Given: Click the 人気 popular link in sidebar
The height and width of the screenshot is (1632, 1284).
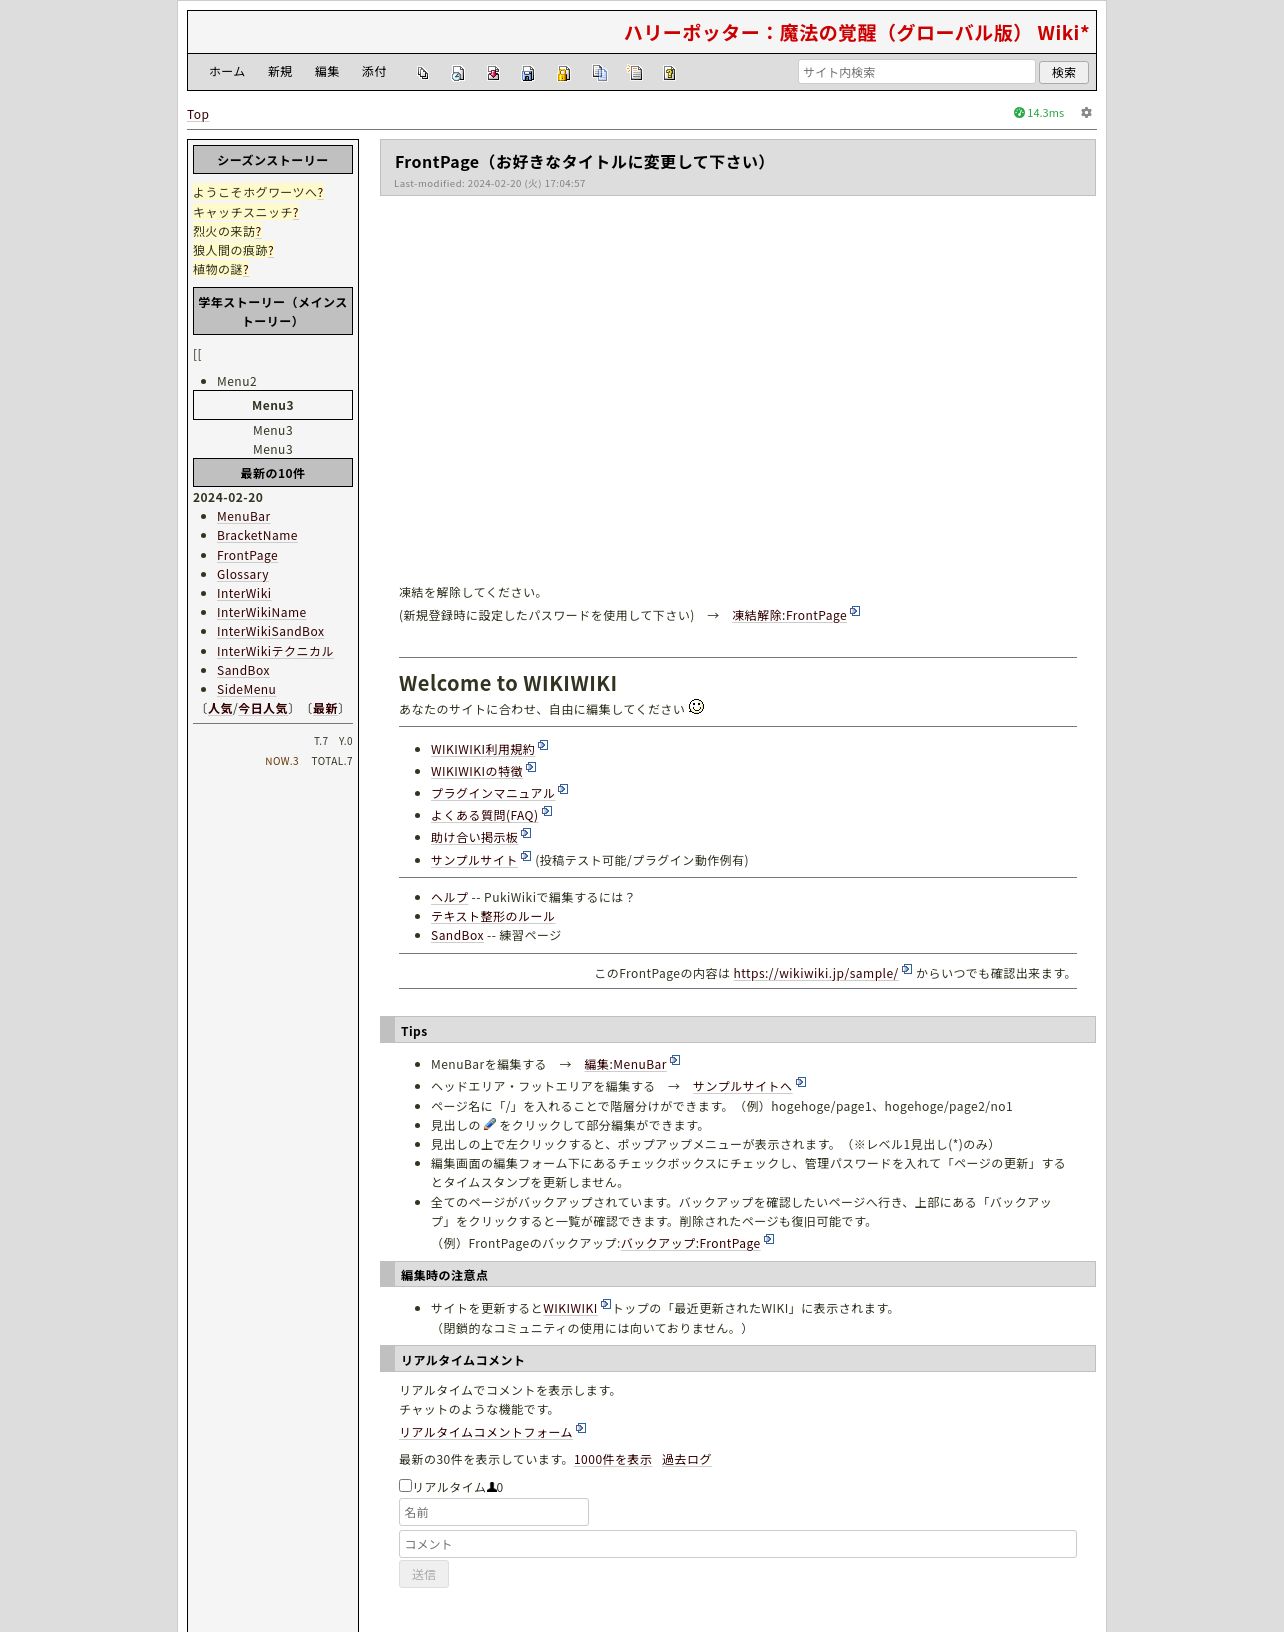Looking at the screenshot, I should click(x=220, y=709).
